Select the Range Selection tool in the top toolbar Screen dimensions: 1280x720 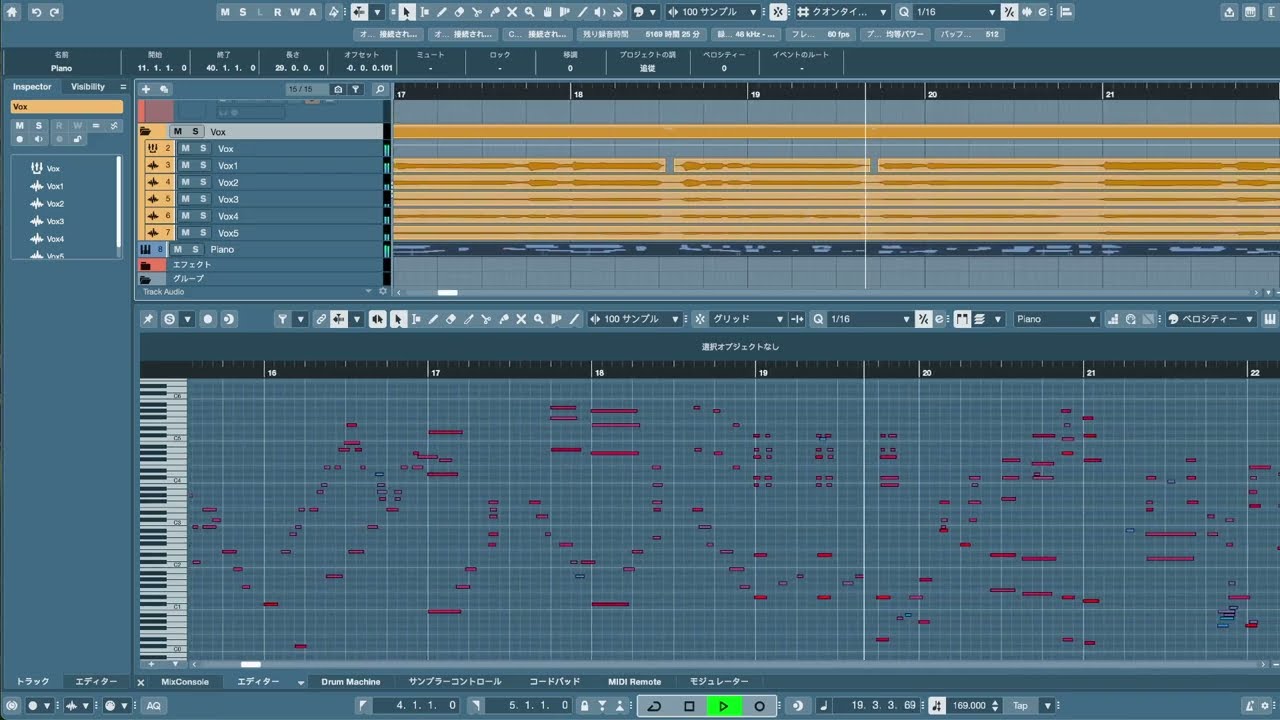click(x=424, y=12)
